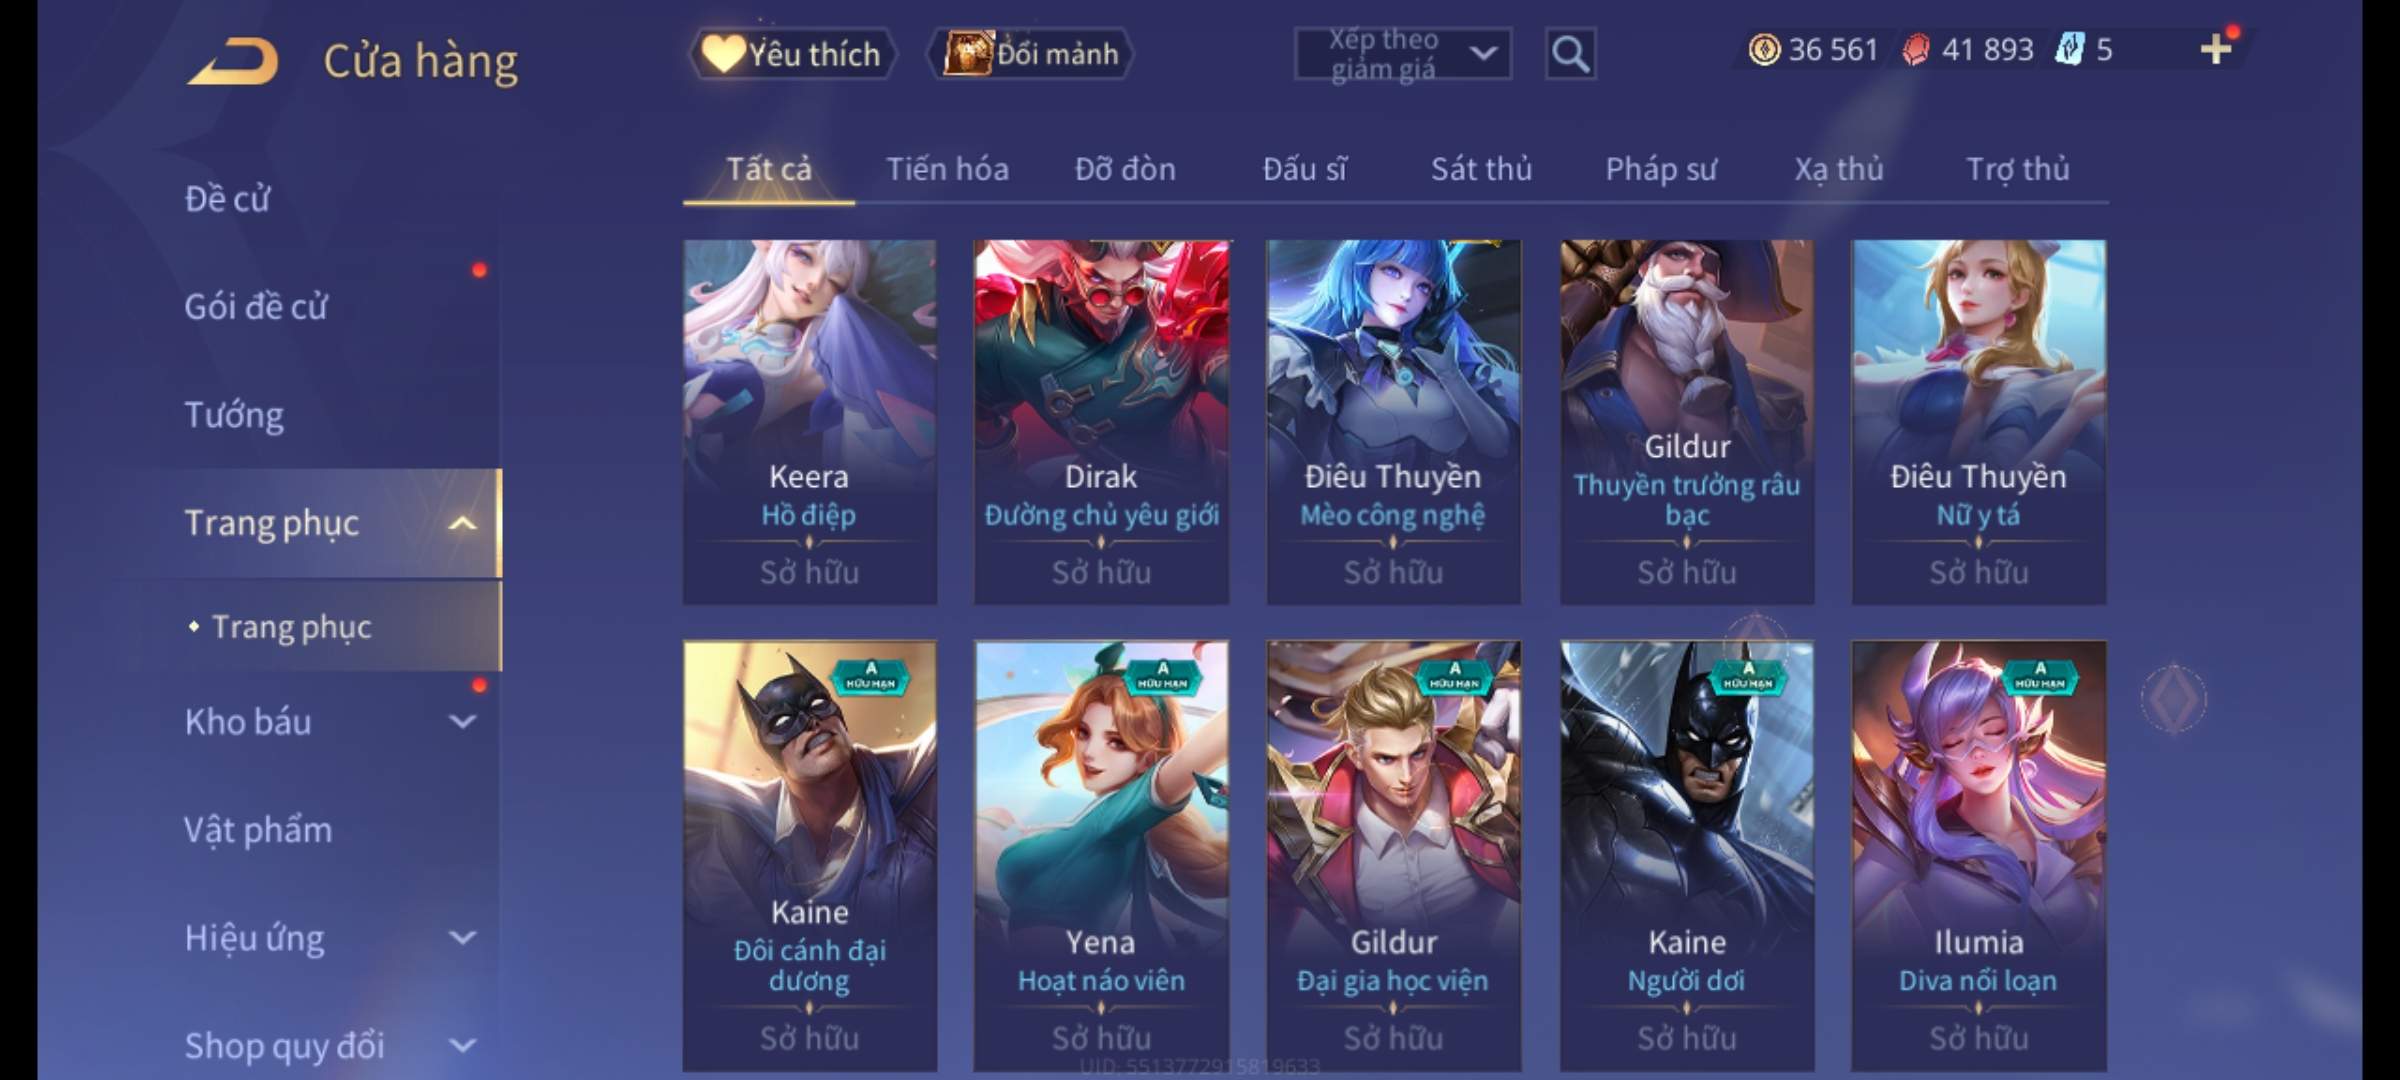Viewport: 2400px width, 1080px height.
Task: Tap the gold coin currency icon
Action: click(x=1764, y=49)
